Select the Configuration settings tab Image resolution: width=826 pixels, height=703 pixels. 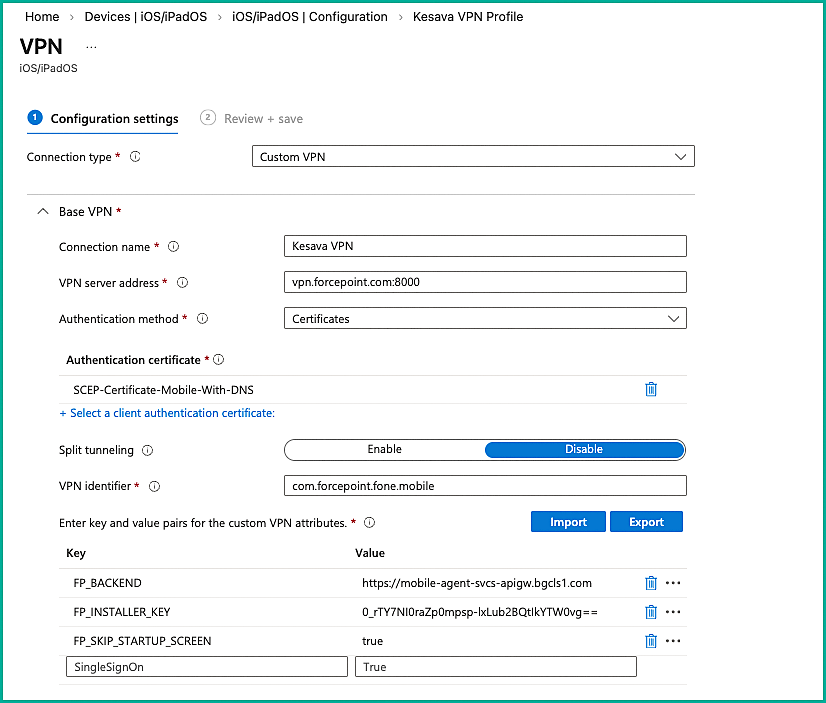tap(113, 119)
